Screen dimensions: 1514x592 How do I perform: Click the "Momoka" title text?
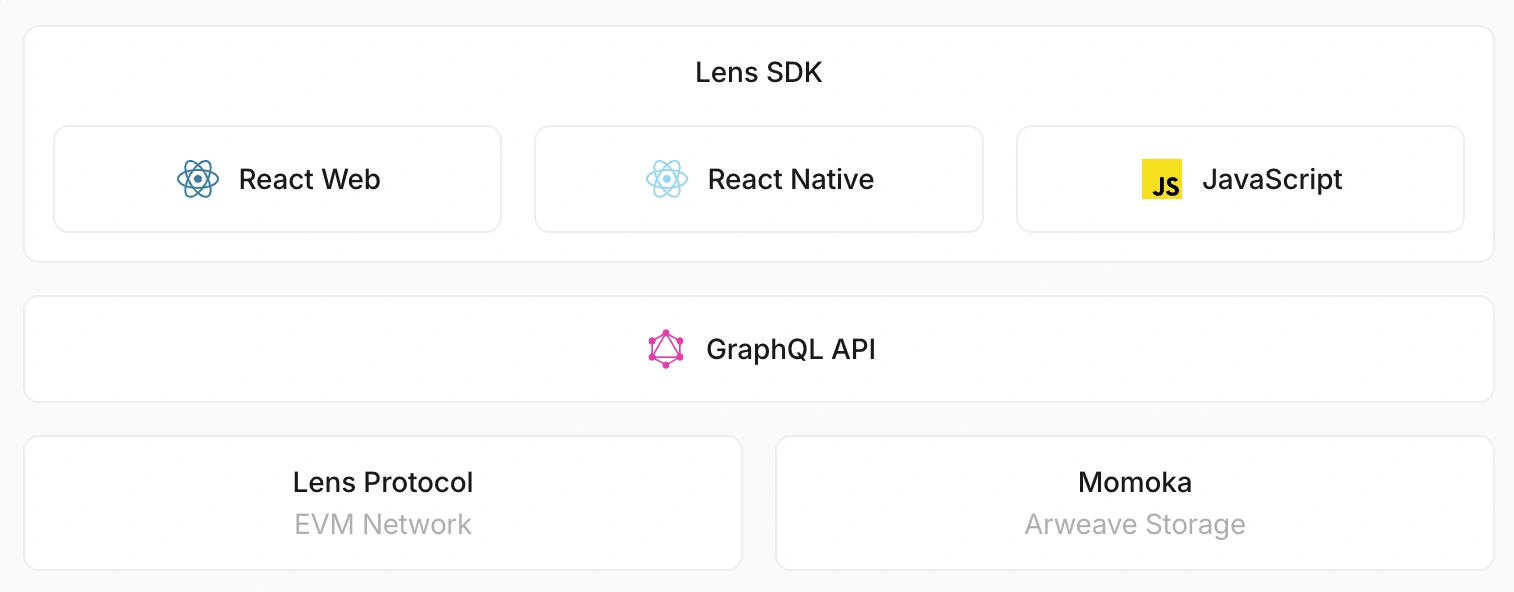[1135, 482]
